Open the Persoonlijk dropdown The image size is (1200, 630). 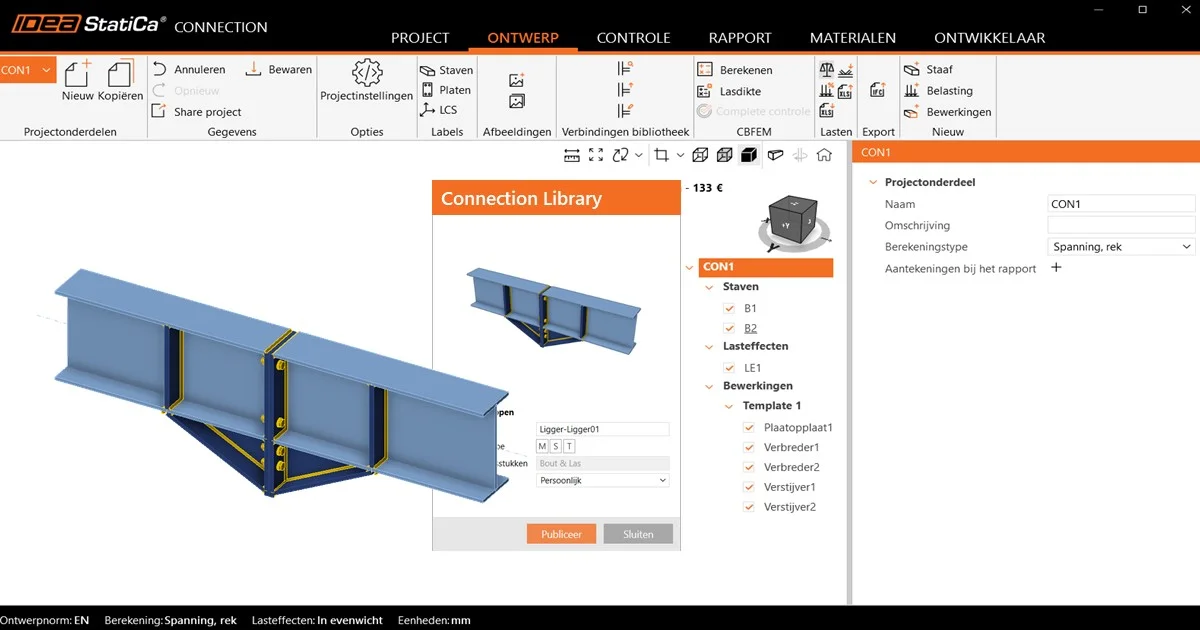pos(603,480)
